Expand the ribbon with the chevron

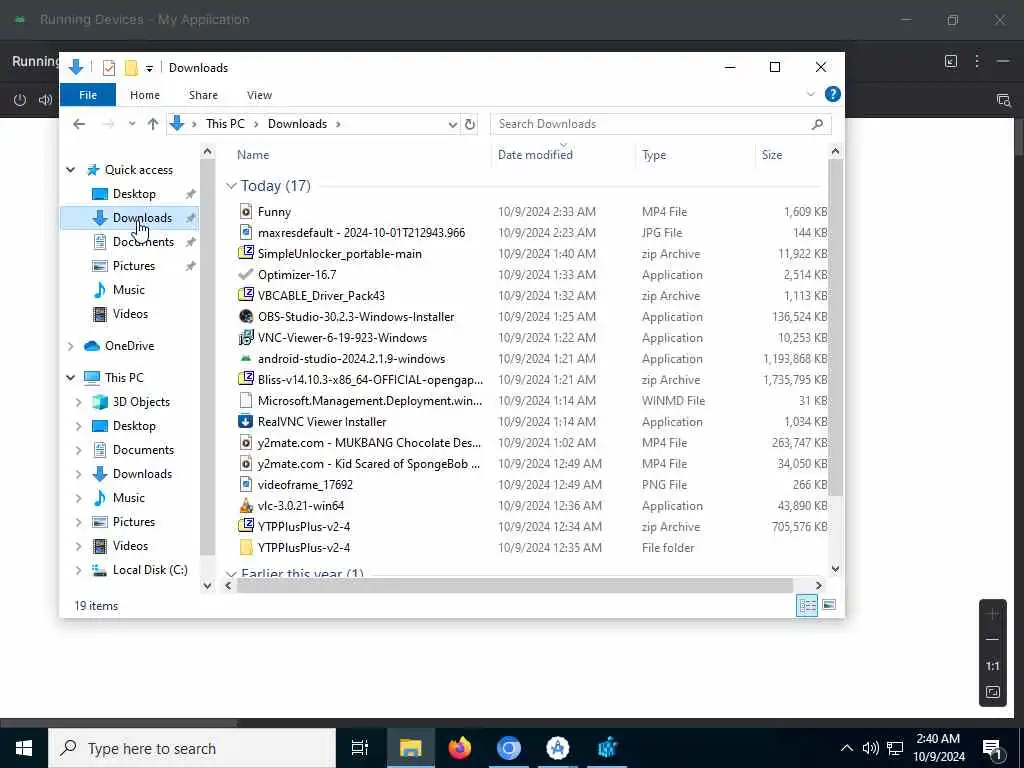(x=810, y=95)
